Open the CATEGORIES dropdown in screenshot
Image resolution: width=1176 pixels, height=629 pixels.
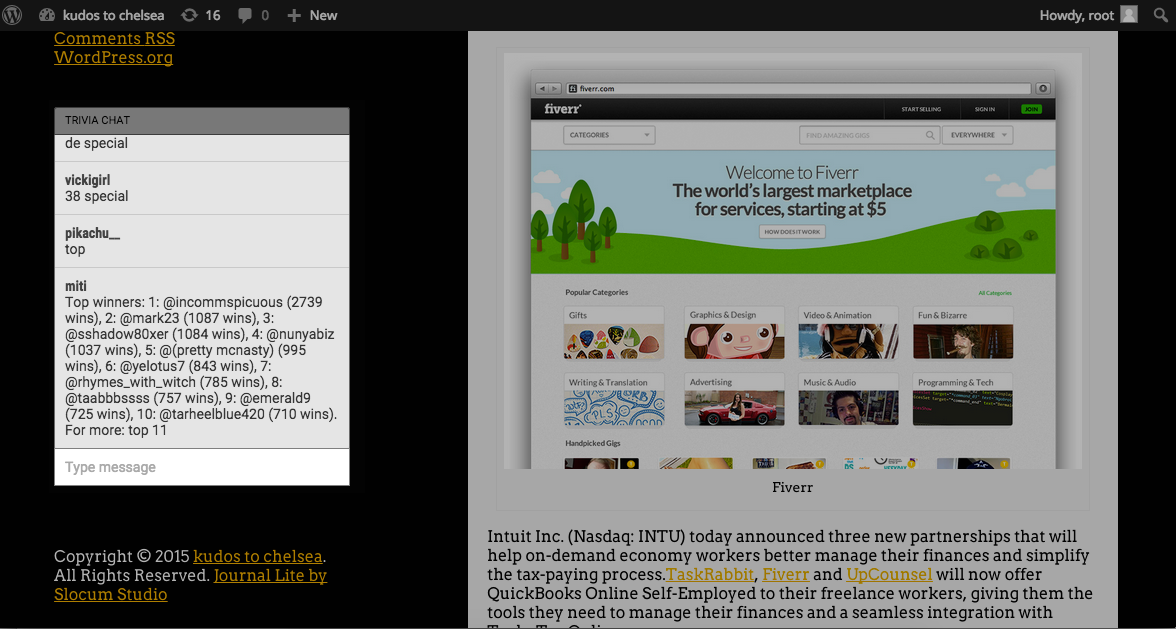[x=609, y=135]
